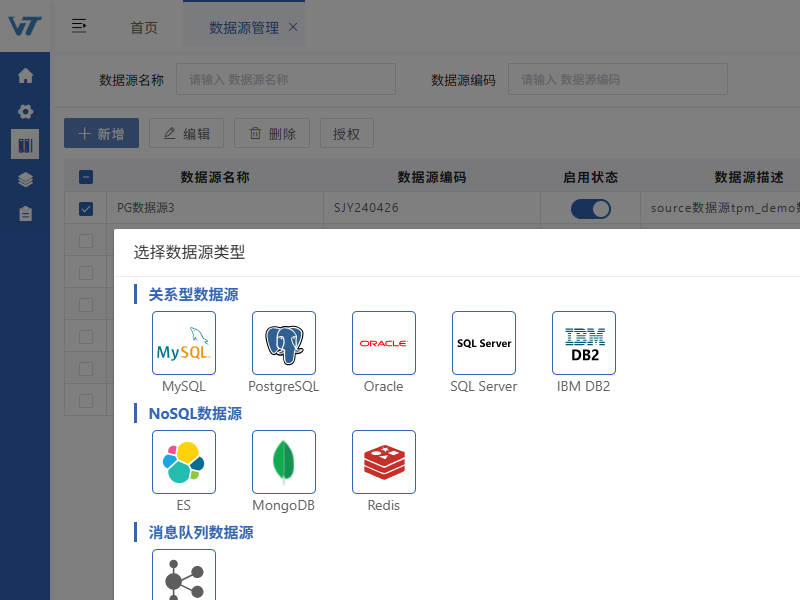Uncheck the PG数据源3 row checkbox

[86, 209]
